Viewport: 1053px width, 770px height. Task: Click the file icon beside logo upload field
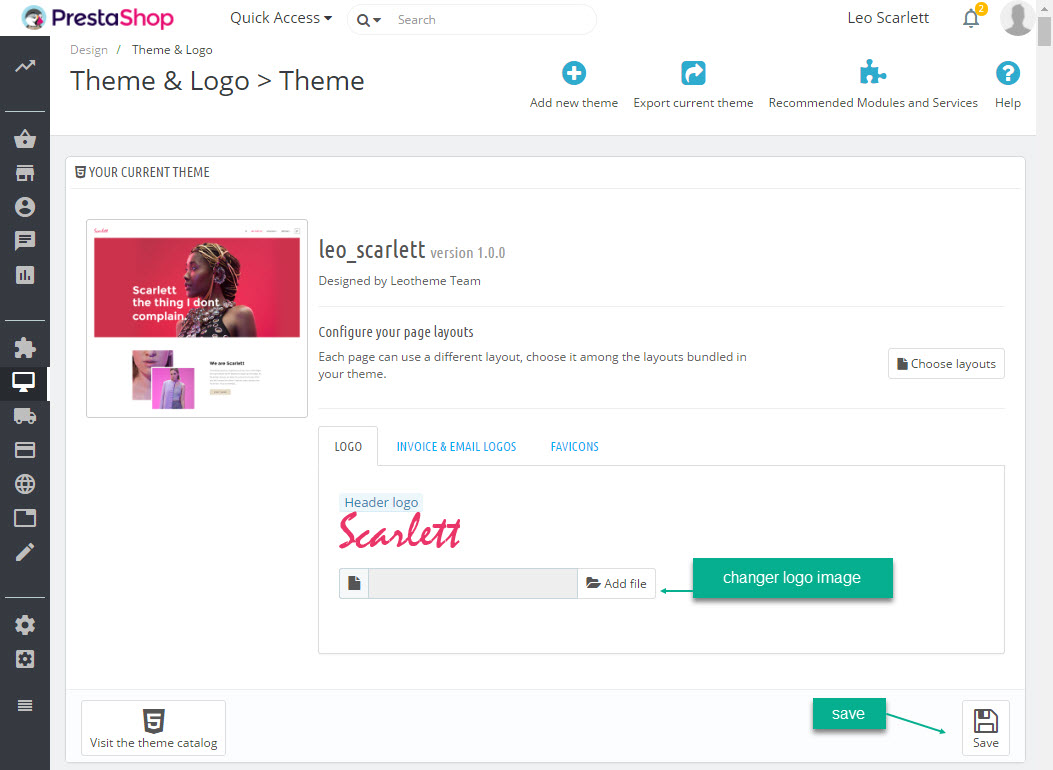coord(354,583)
